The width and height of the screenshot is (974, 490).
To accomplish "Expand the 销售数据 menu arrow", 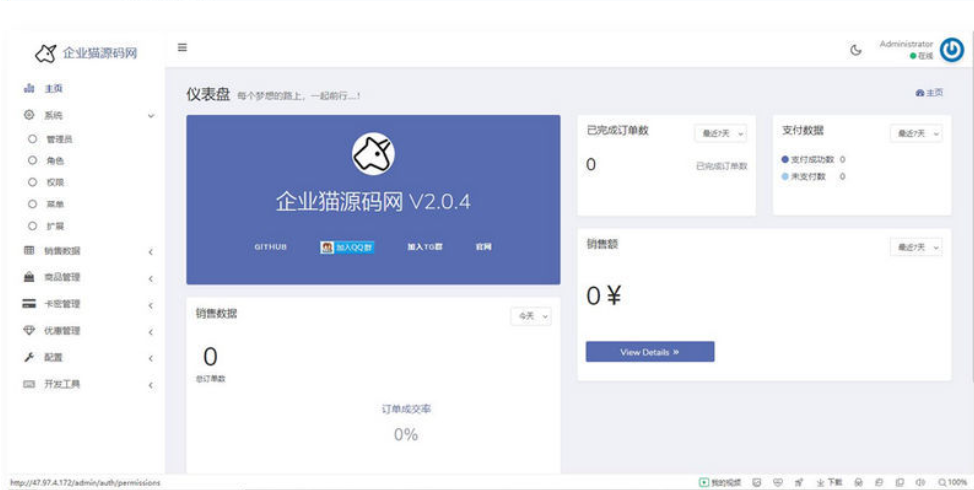I will tap(151, 252).
